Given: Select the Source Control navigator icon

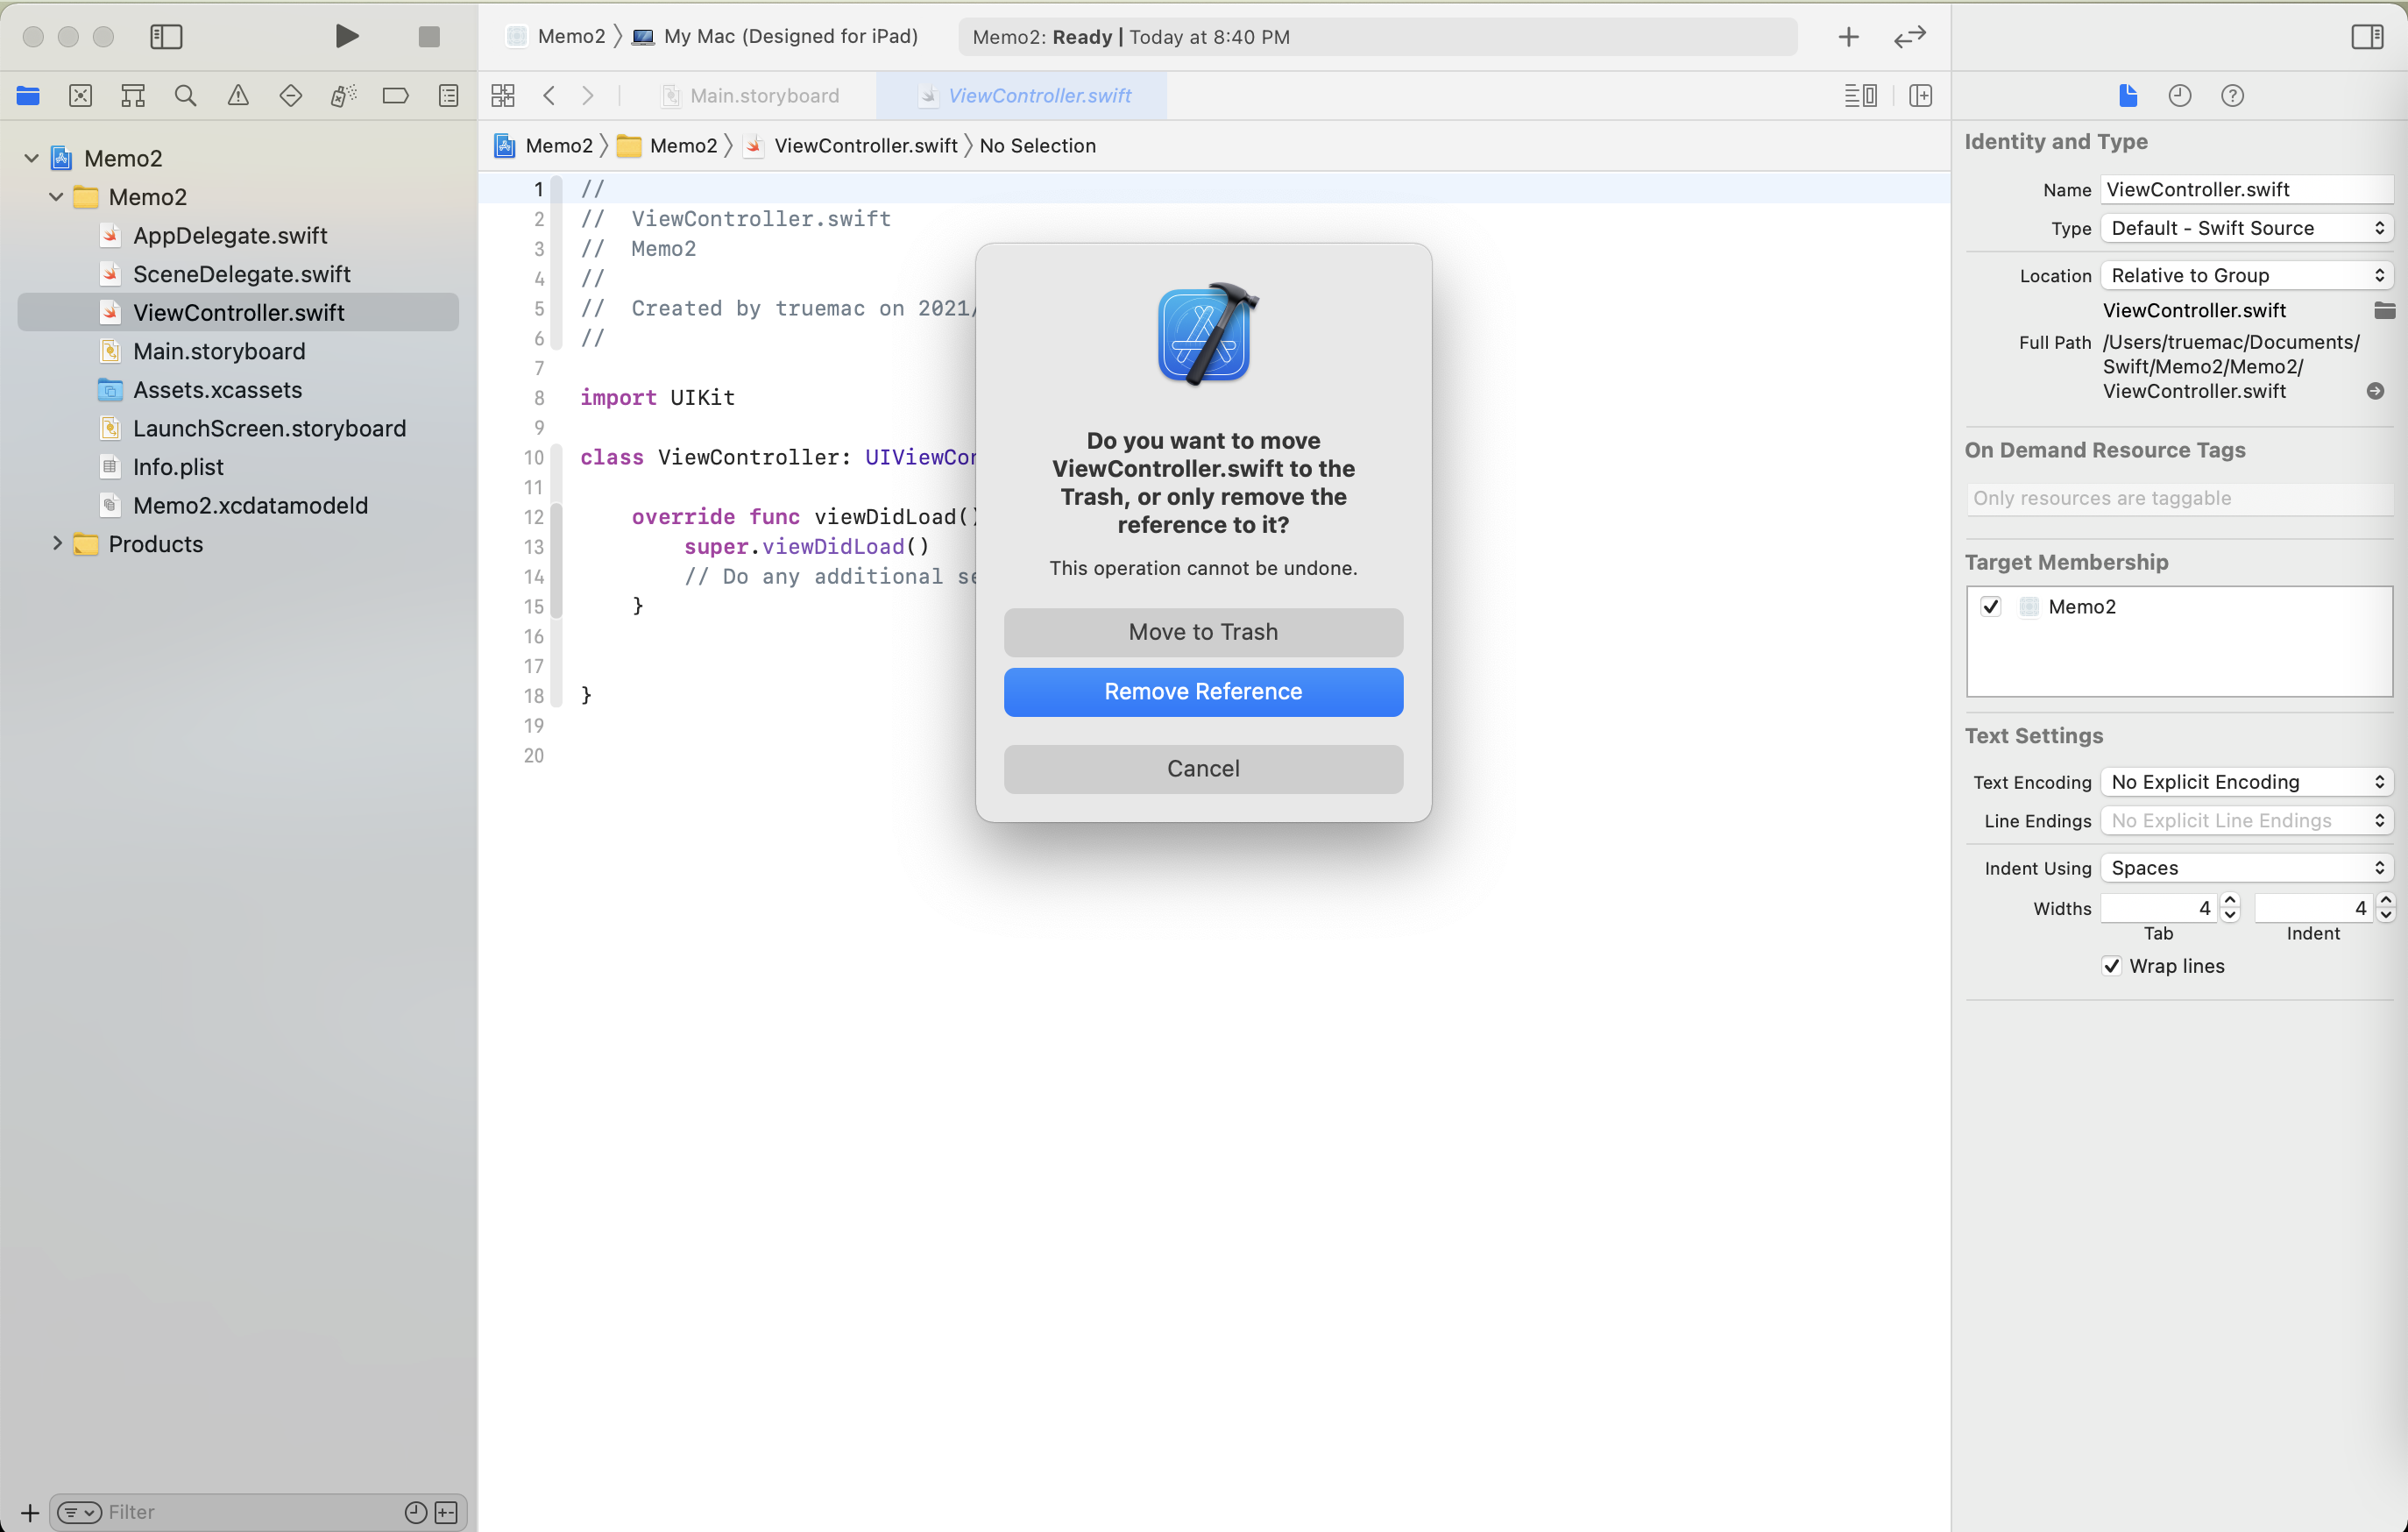Looking at the screenshot, I should pos(81,95).
